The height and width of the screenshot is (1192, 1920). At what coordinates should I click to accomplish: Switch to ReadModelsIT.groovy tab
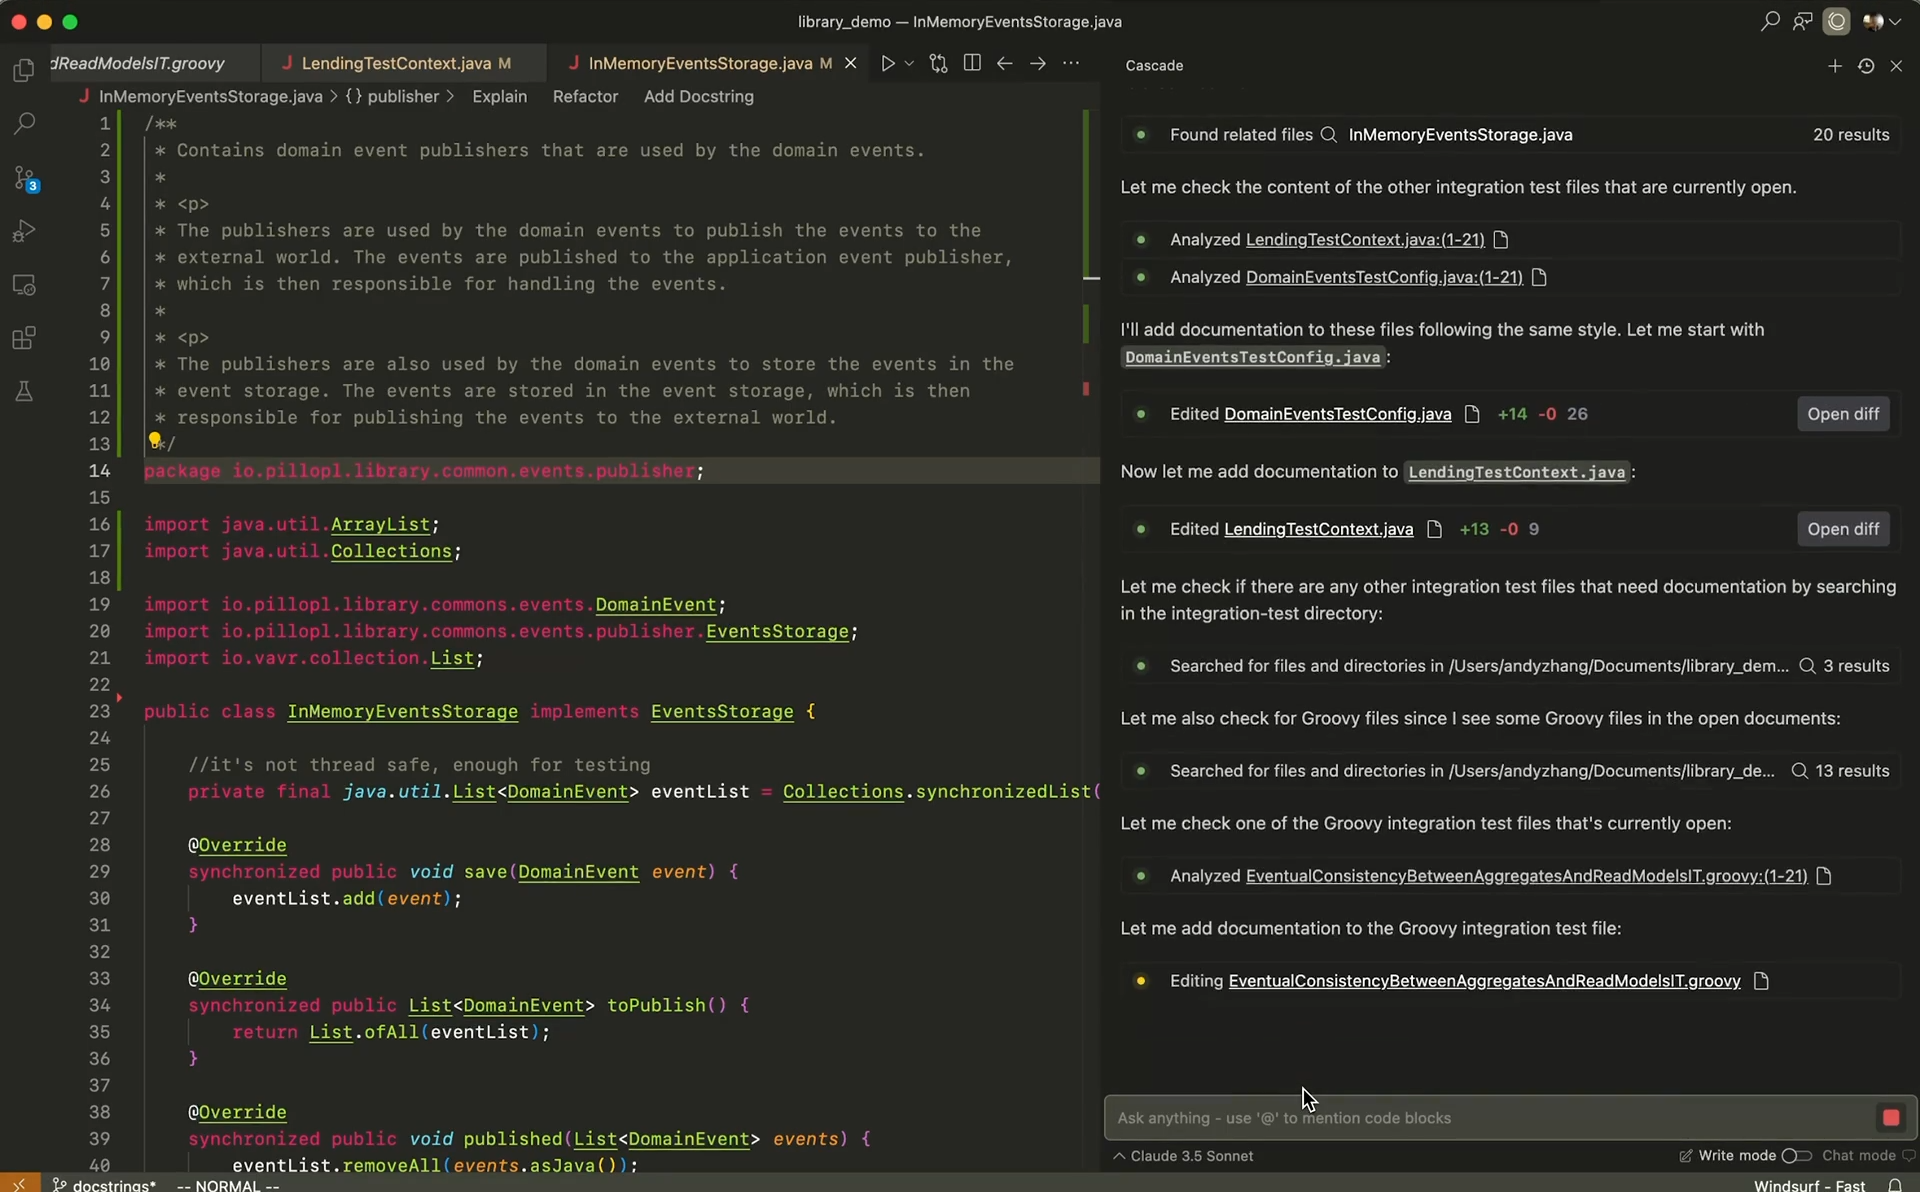pos(139,63)
